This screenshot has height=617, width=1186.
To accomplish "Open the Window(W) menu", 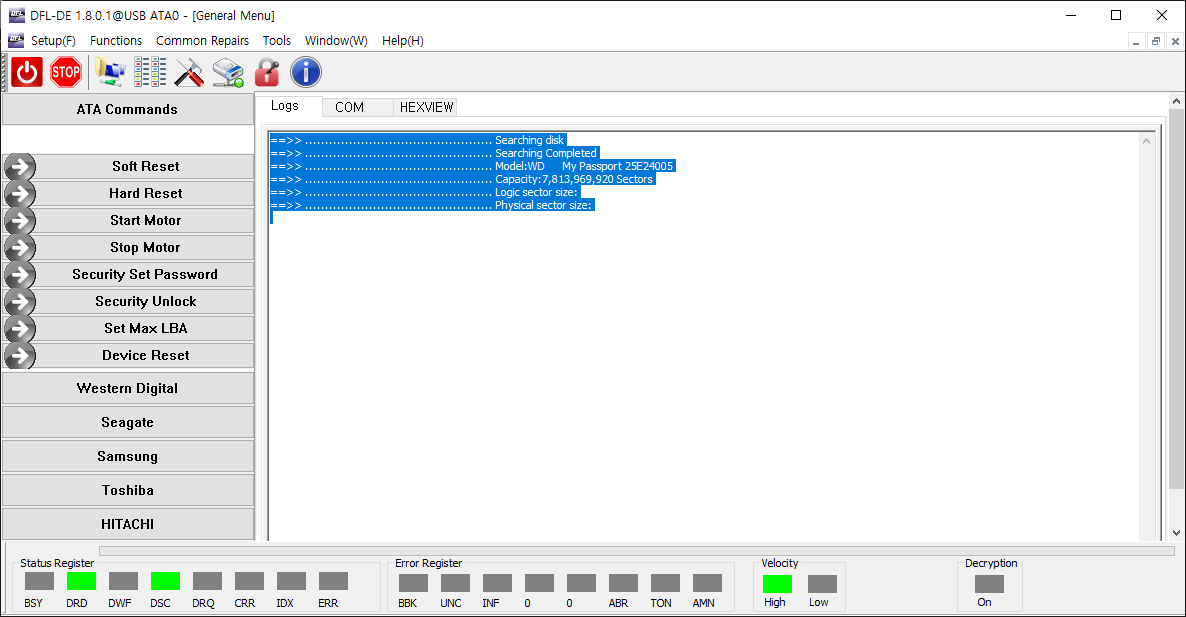I will point(336,41).
